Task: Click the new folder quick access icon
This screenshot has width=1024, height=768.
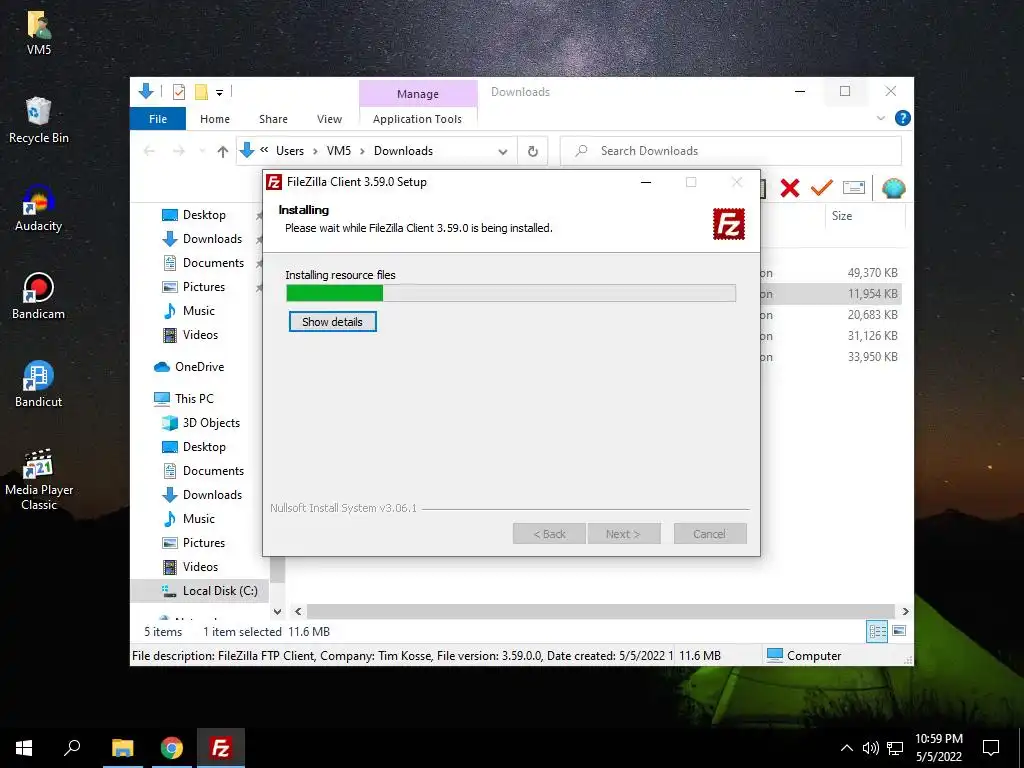Action: pos(201,92)
